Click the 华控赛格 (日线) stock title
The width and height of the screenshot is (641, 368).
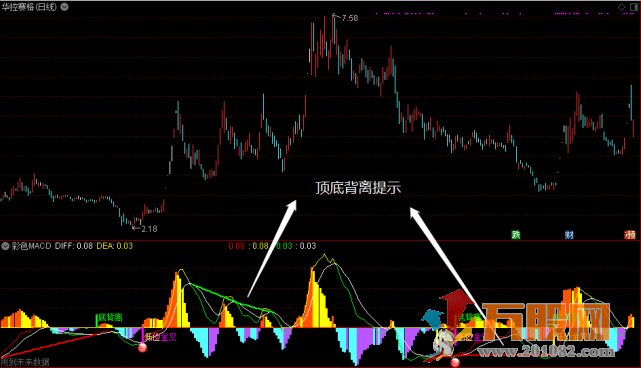click(29, 7)
